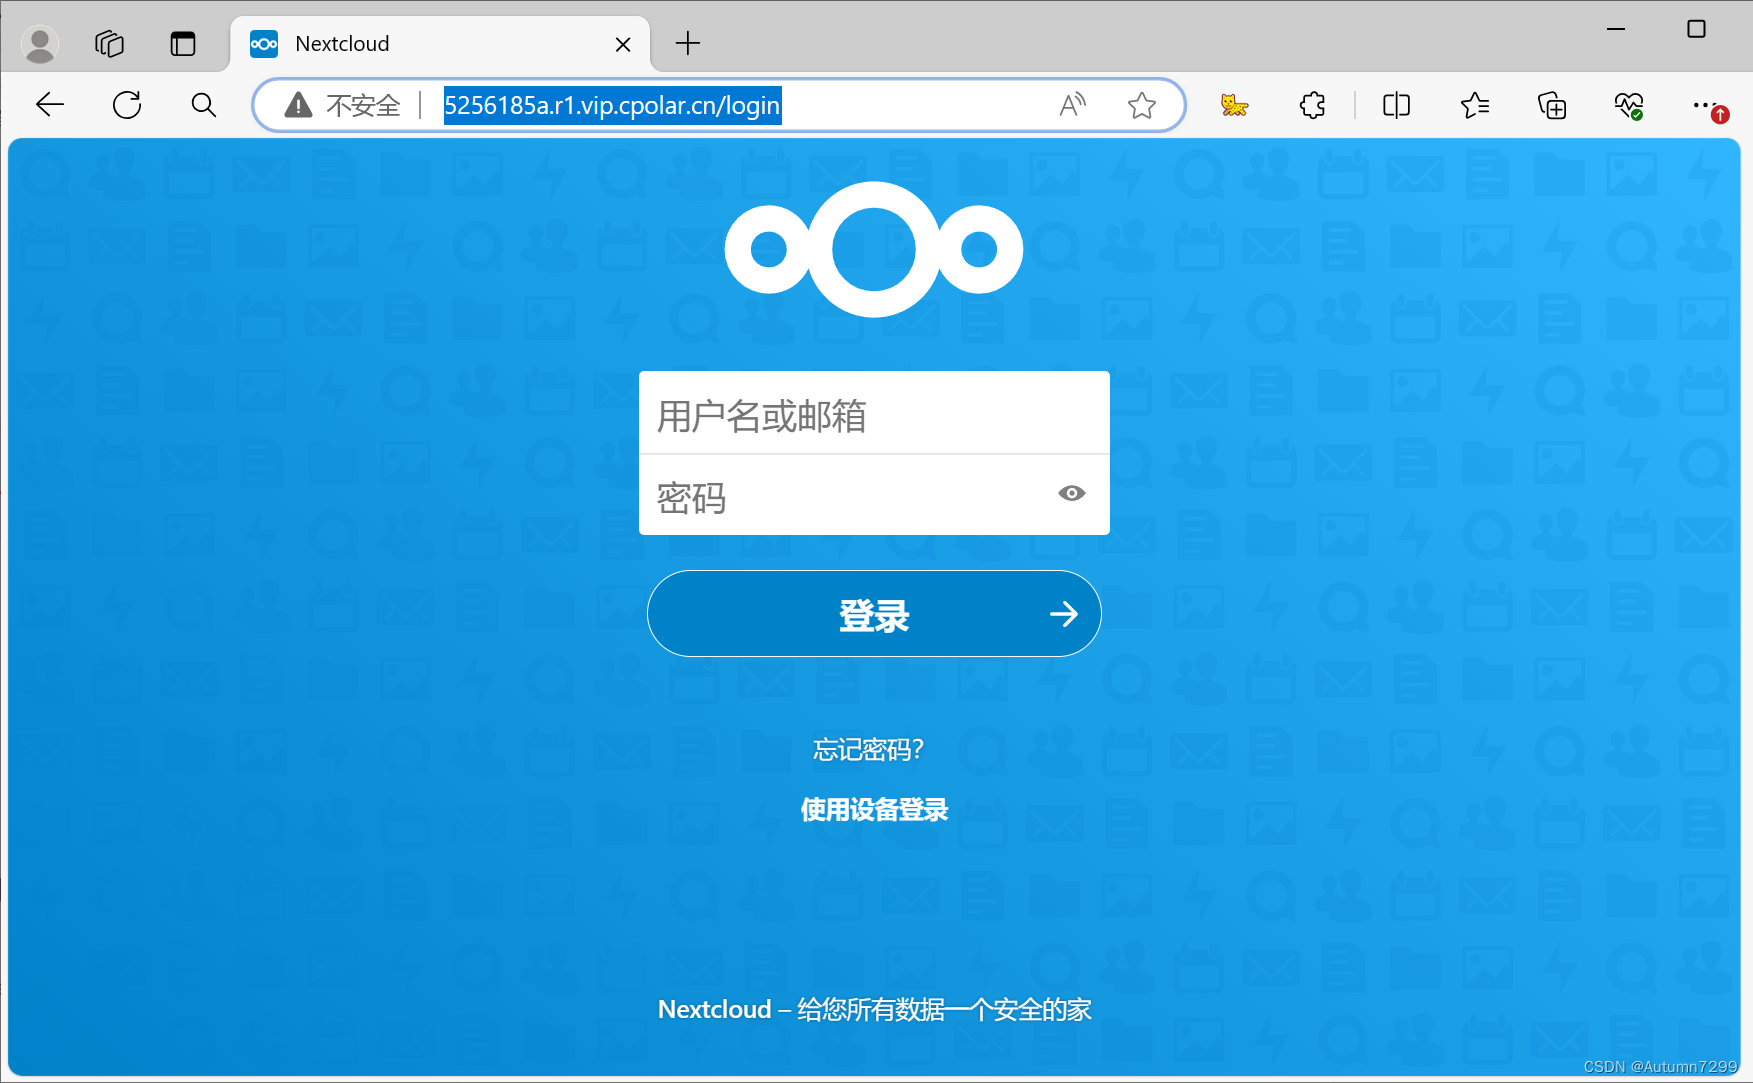Image resolution: width=1753 pixels, height=1083 pixels.
Task: Open the workspaces icon
Action: pos(109,44)
